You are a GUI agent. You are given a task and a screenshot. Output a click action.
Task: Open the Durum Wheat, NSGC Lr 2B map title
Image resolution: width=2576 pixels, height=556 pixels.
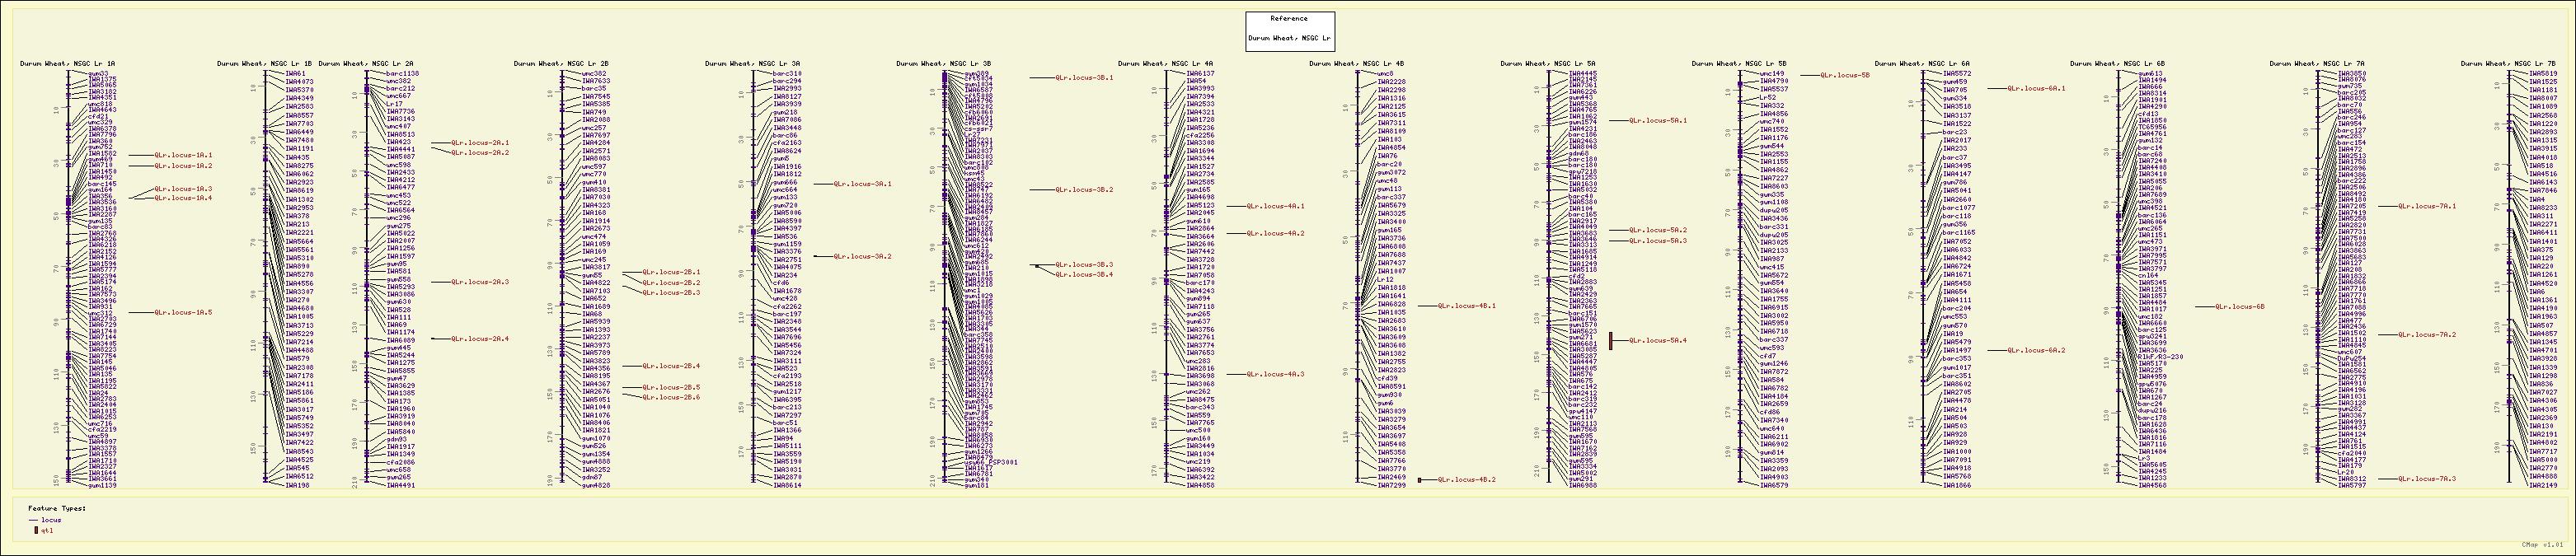point(561,63)
